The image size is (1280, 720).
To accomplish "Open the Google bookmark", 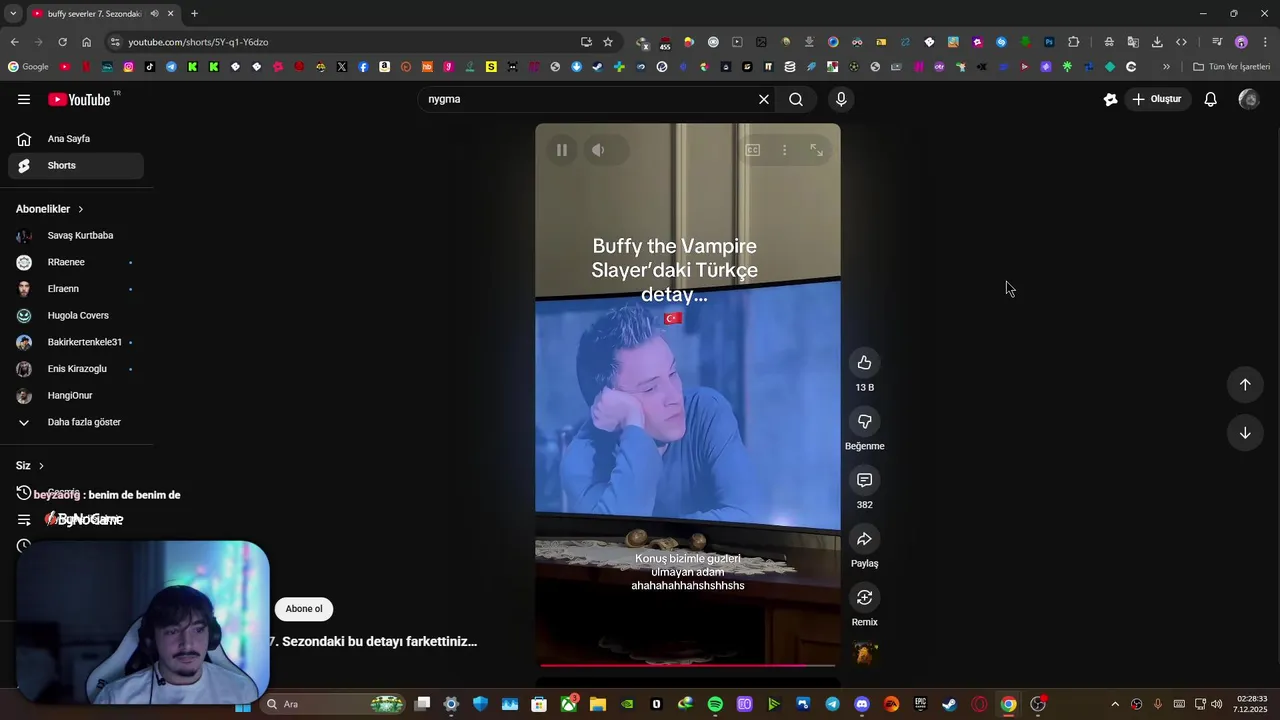I will (28, 67).
